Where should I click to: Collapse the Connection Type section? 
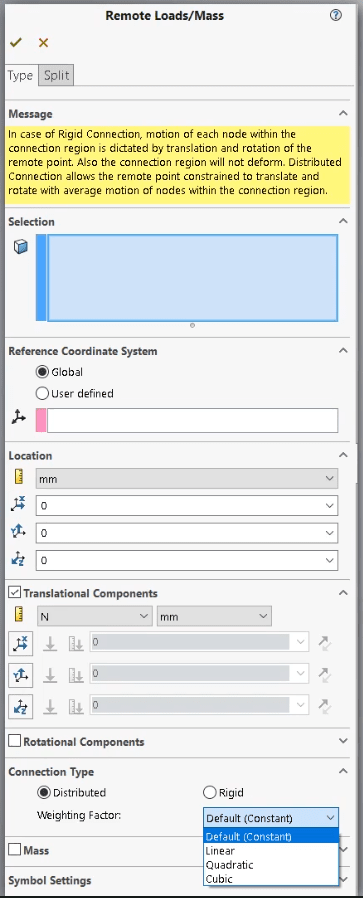pyautogui.click(x=343, y=771)
